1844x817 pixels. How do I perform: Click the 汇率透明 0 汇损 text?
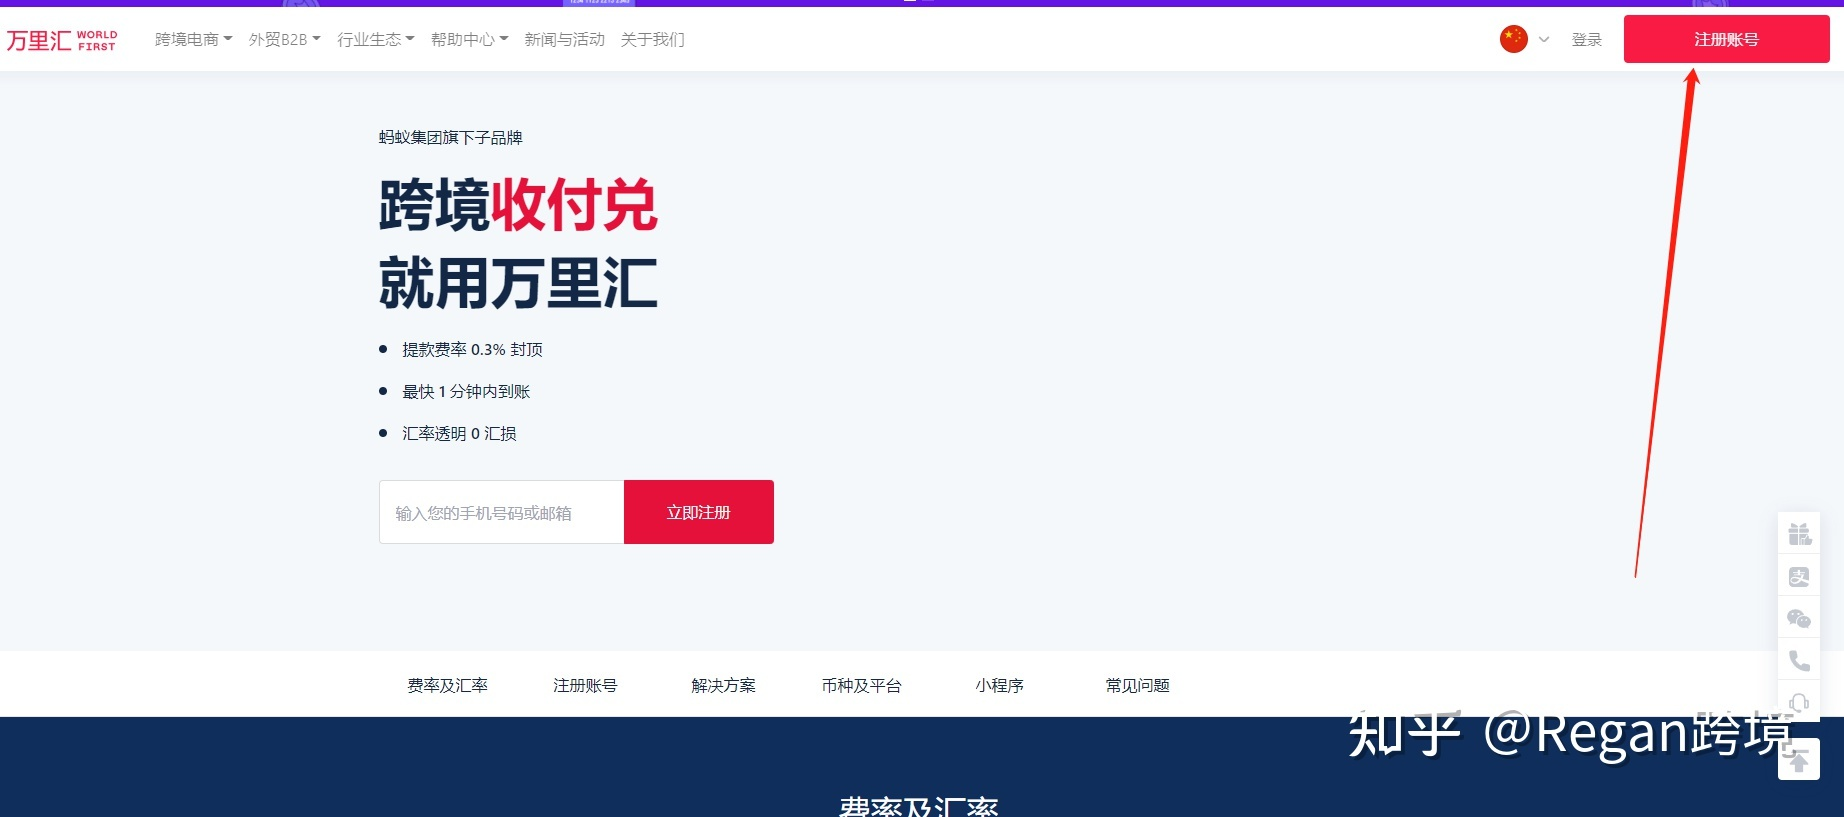coord(459,433)
